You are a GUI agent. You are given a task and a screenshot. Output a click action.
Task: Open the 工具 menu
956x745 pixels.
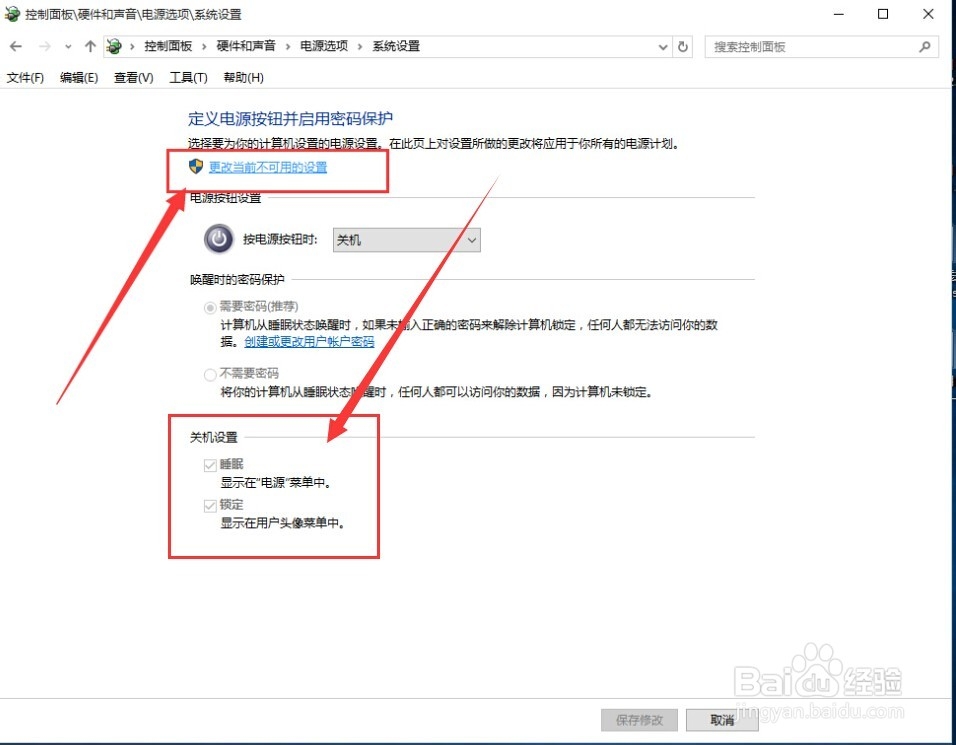pyautogui.click(x=187, y=77)
